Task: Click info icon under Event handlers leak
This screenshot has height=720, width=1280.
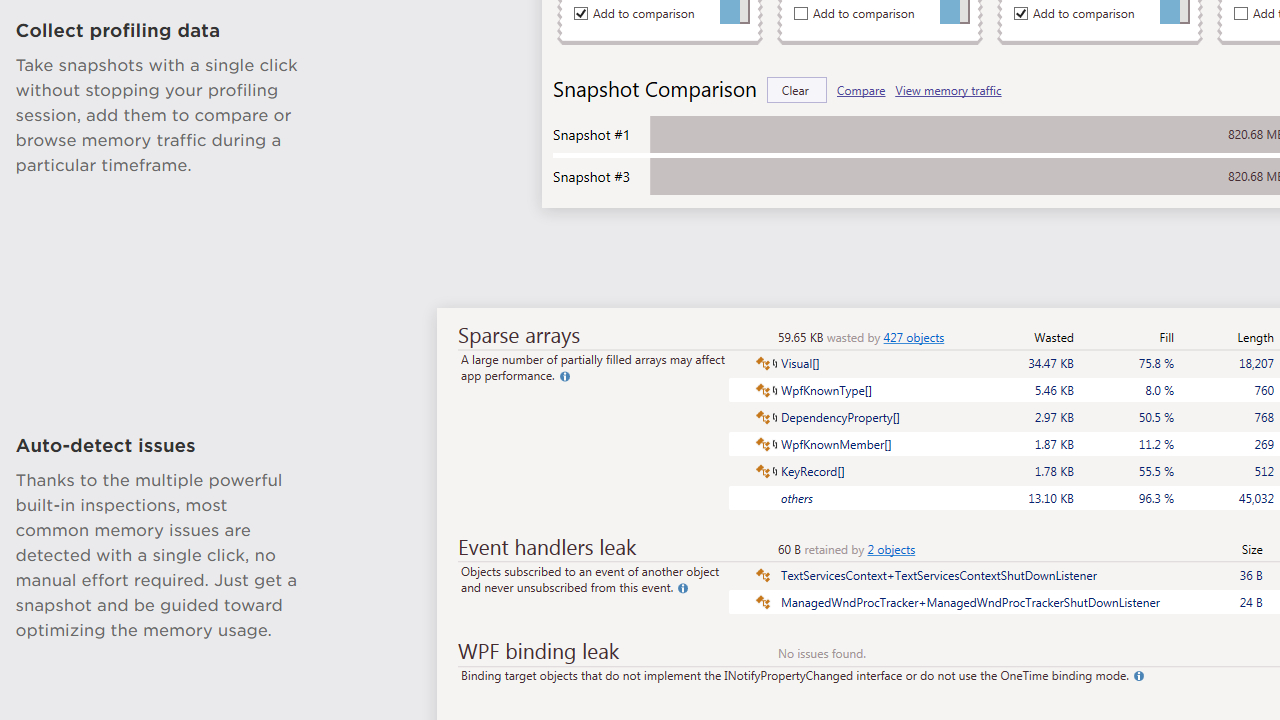Action: click(683, 589)
